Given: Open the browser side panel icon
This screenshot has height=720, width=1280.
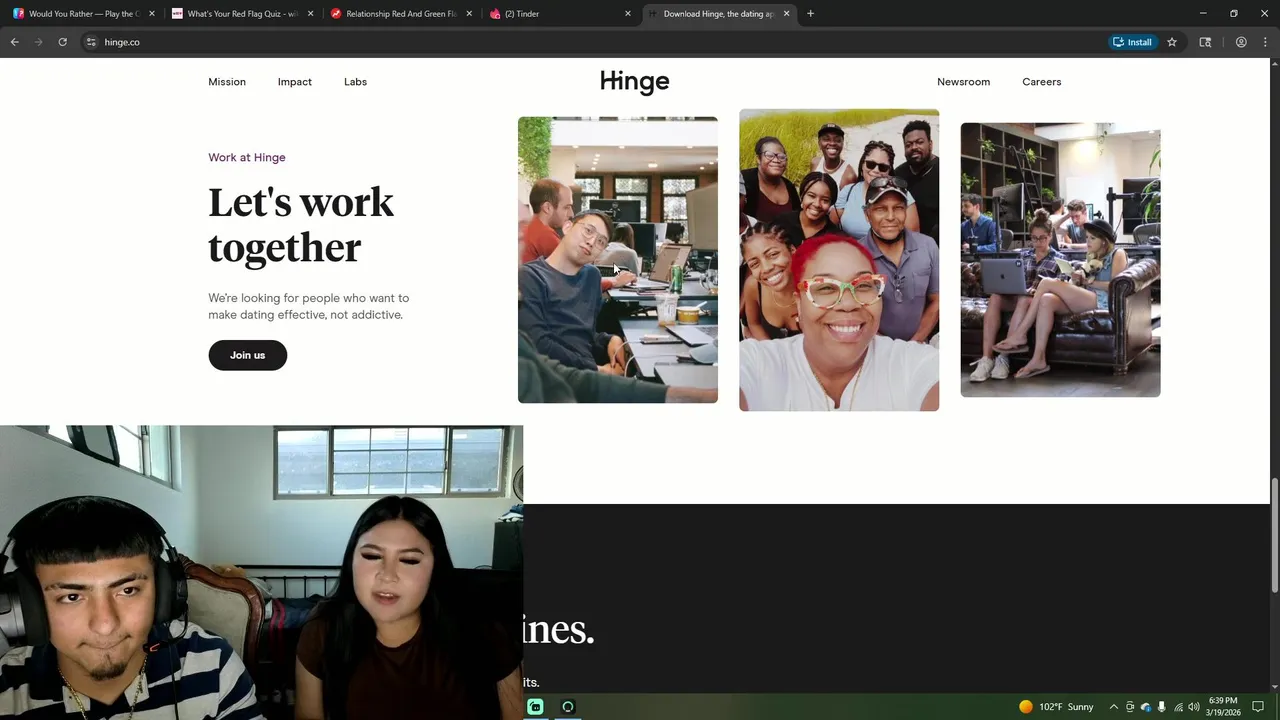Looking at the screenshot, I should 1205,42.
